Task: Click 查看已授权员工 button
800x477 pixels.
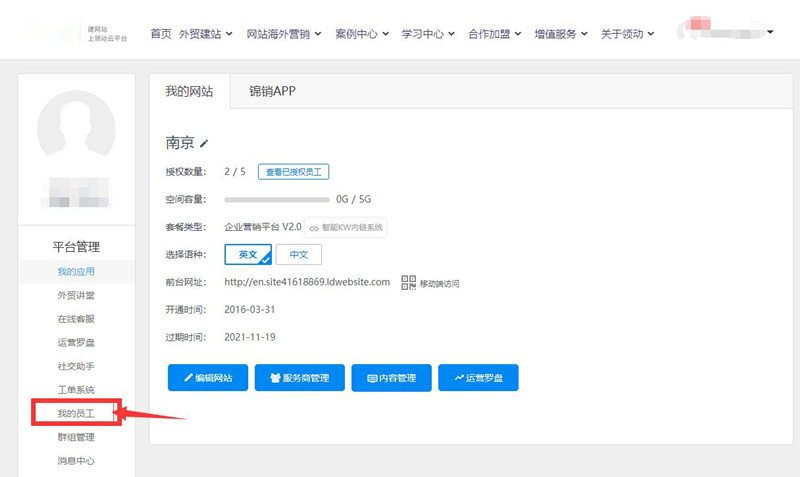Action: tap(293, 172)
